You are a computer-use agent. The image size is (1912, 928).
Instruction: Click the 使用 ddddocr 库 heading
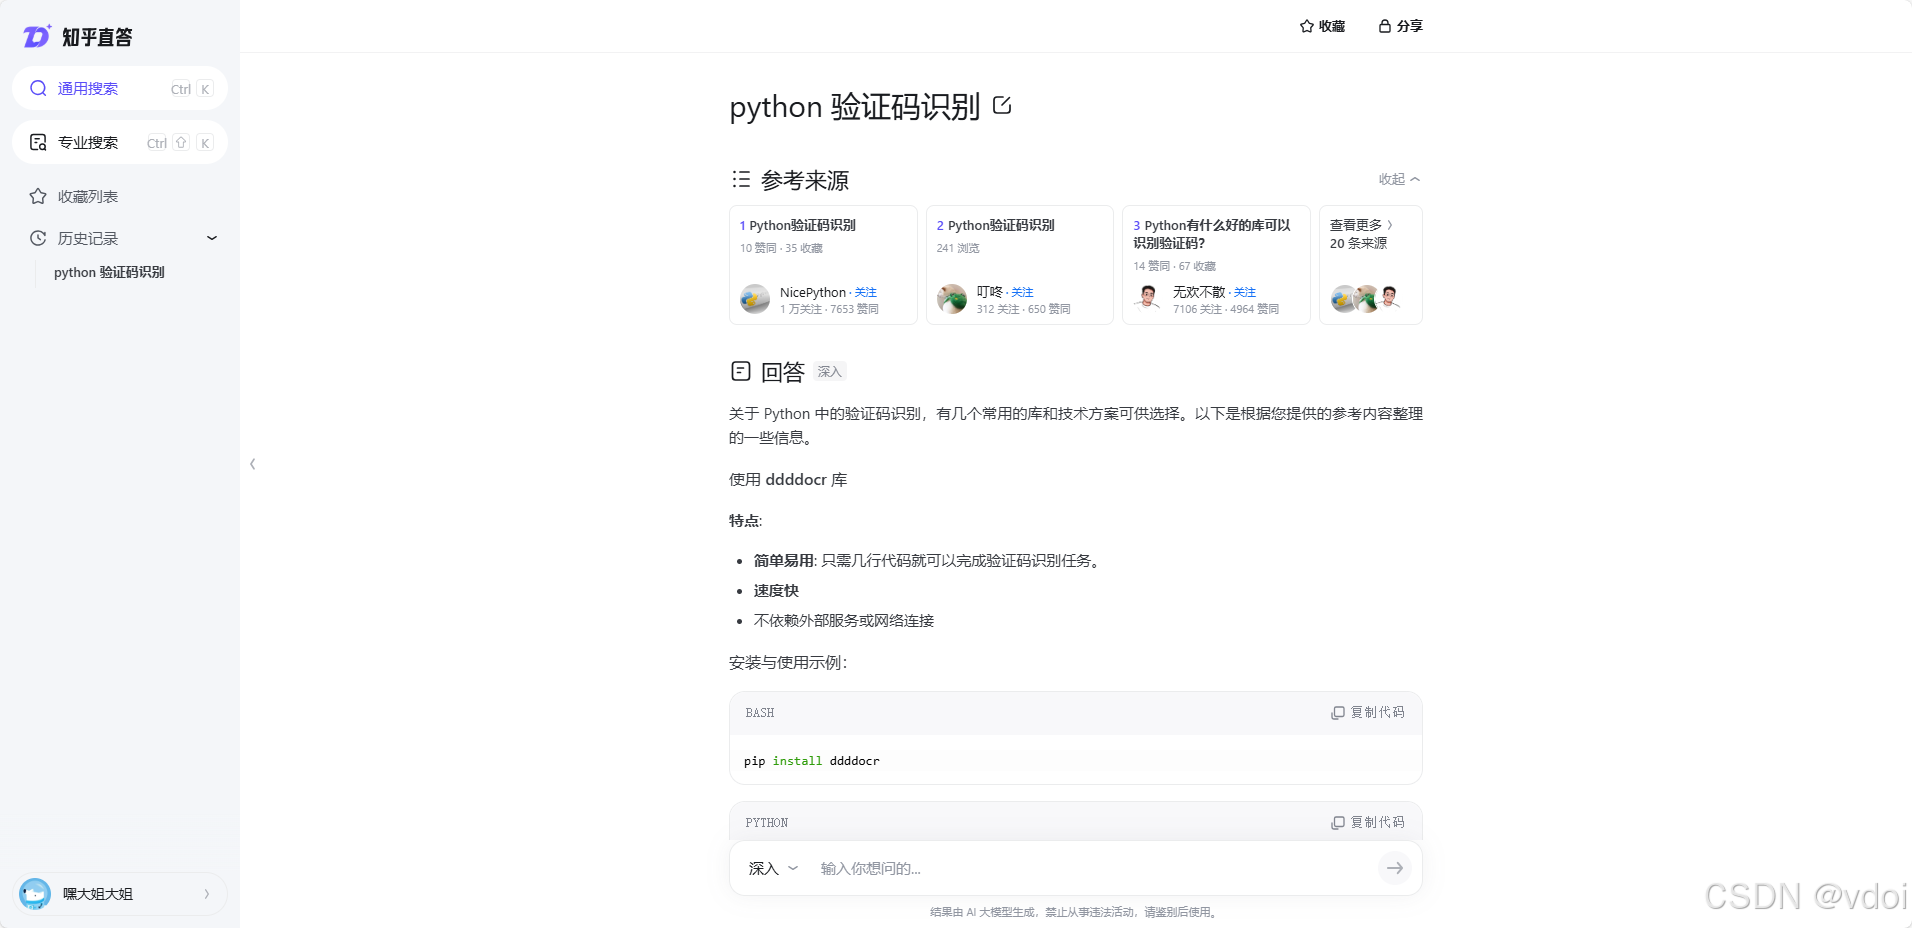point(788,480)
